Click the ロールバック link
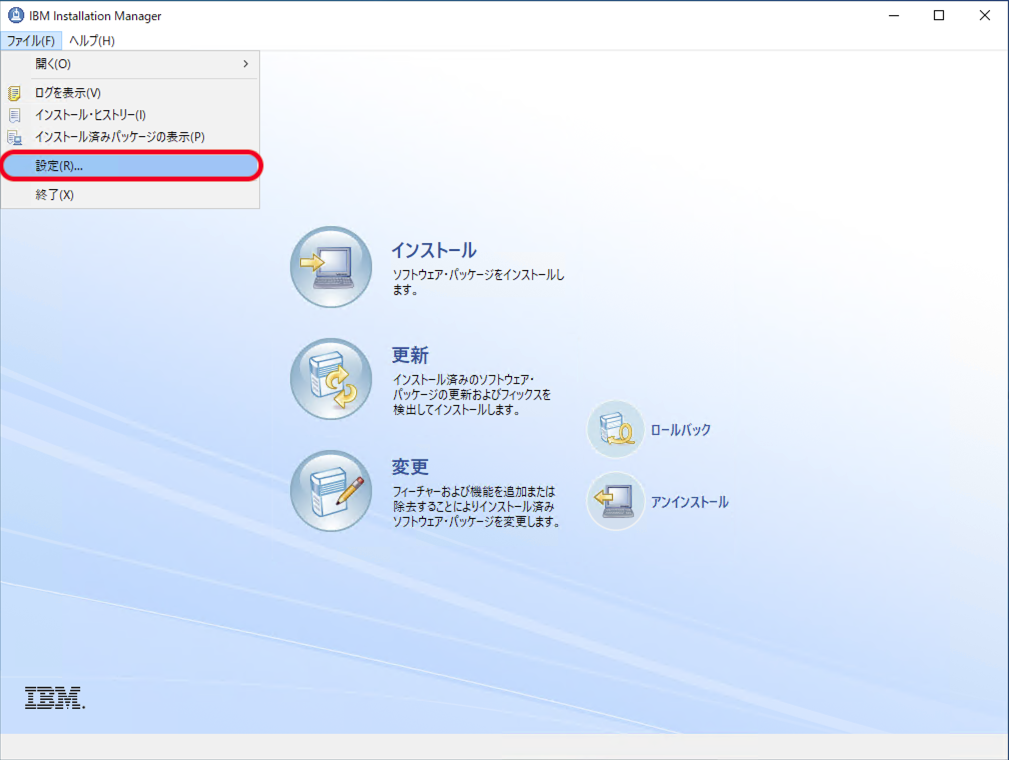The height and width of the screenshot is (760, 1009). tap(681, 430)
